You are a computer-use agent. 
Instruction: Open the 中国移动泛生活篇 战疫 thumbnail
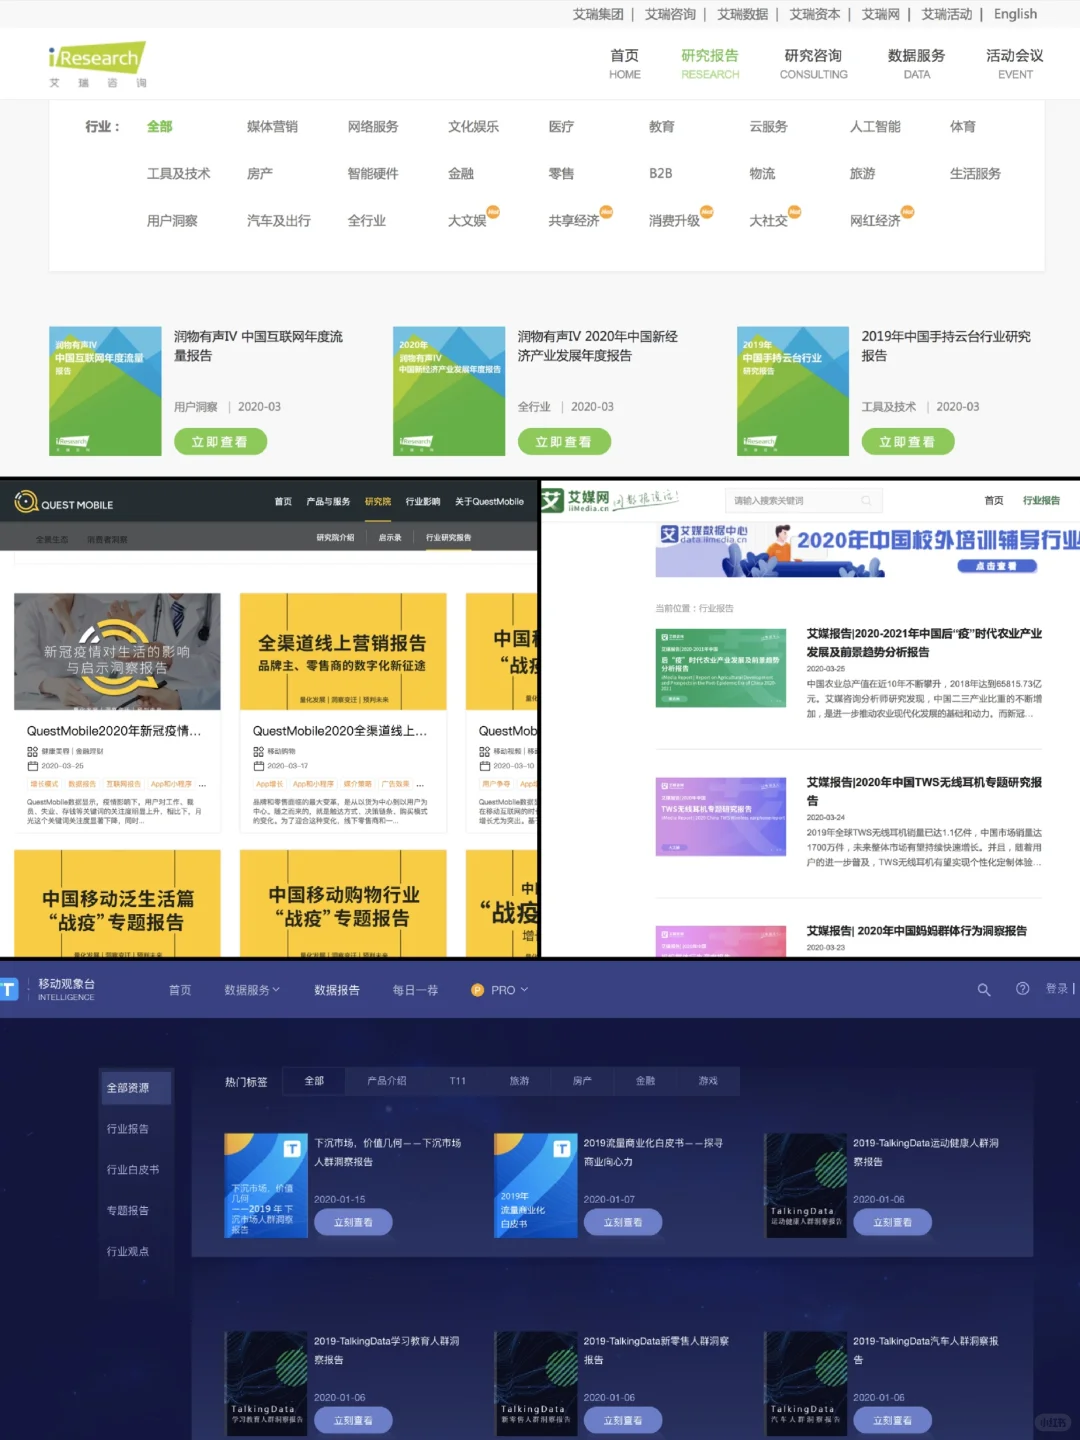pos(117,903)
